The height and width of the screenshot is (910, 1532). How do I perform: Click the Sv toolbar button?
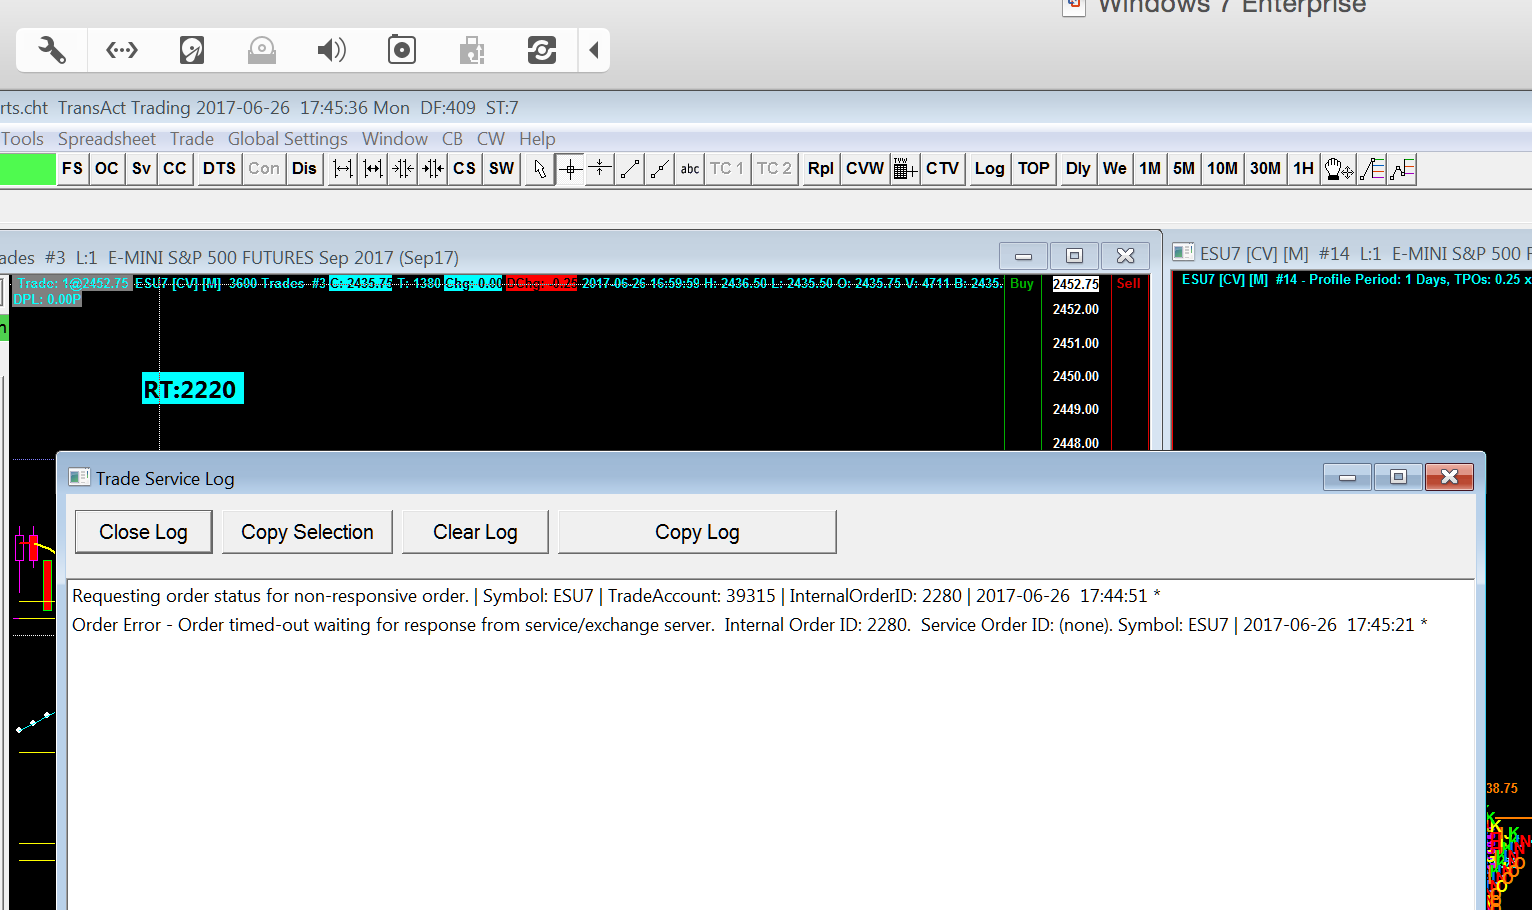(141, 169)
